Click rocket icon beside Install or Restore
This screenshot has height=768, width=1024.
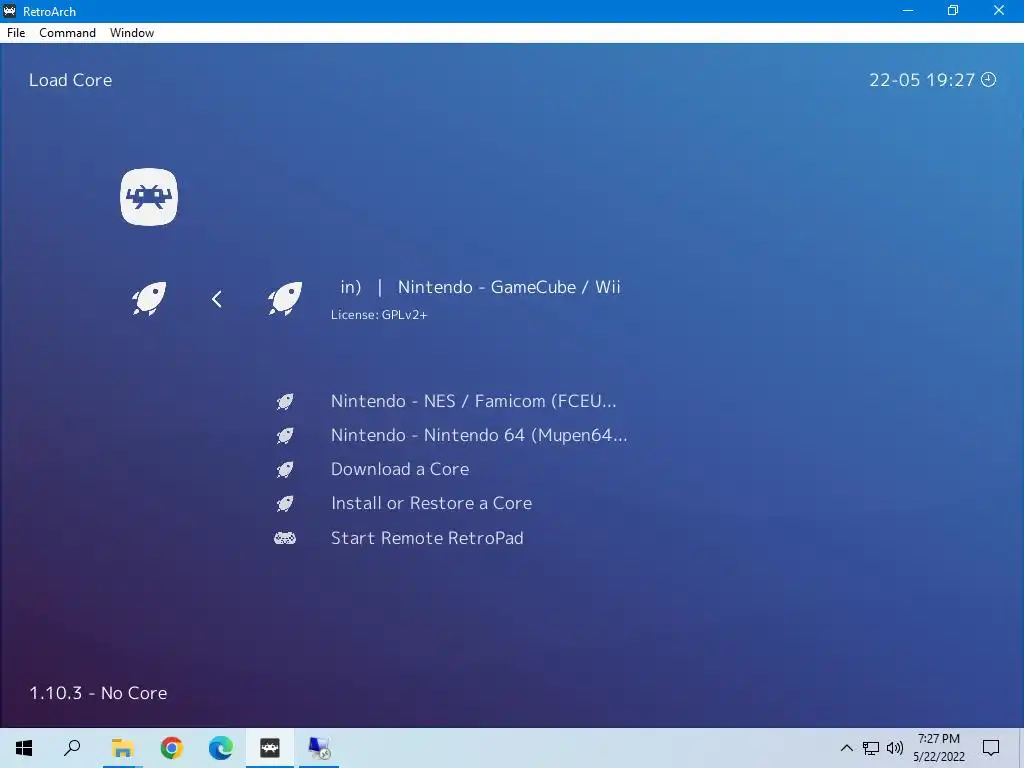pyautogui.click(x=285, y=503)
